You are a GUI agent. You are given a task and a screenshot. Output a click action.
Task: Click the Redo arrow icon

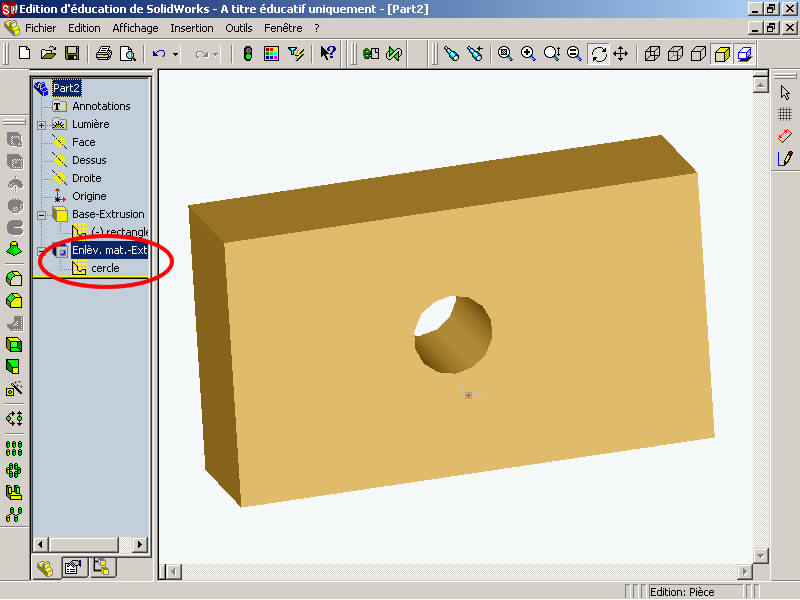pos(202,54)
